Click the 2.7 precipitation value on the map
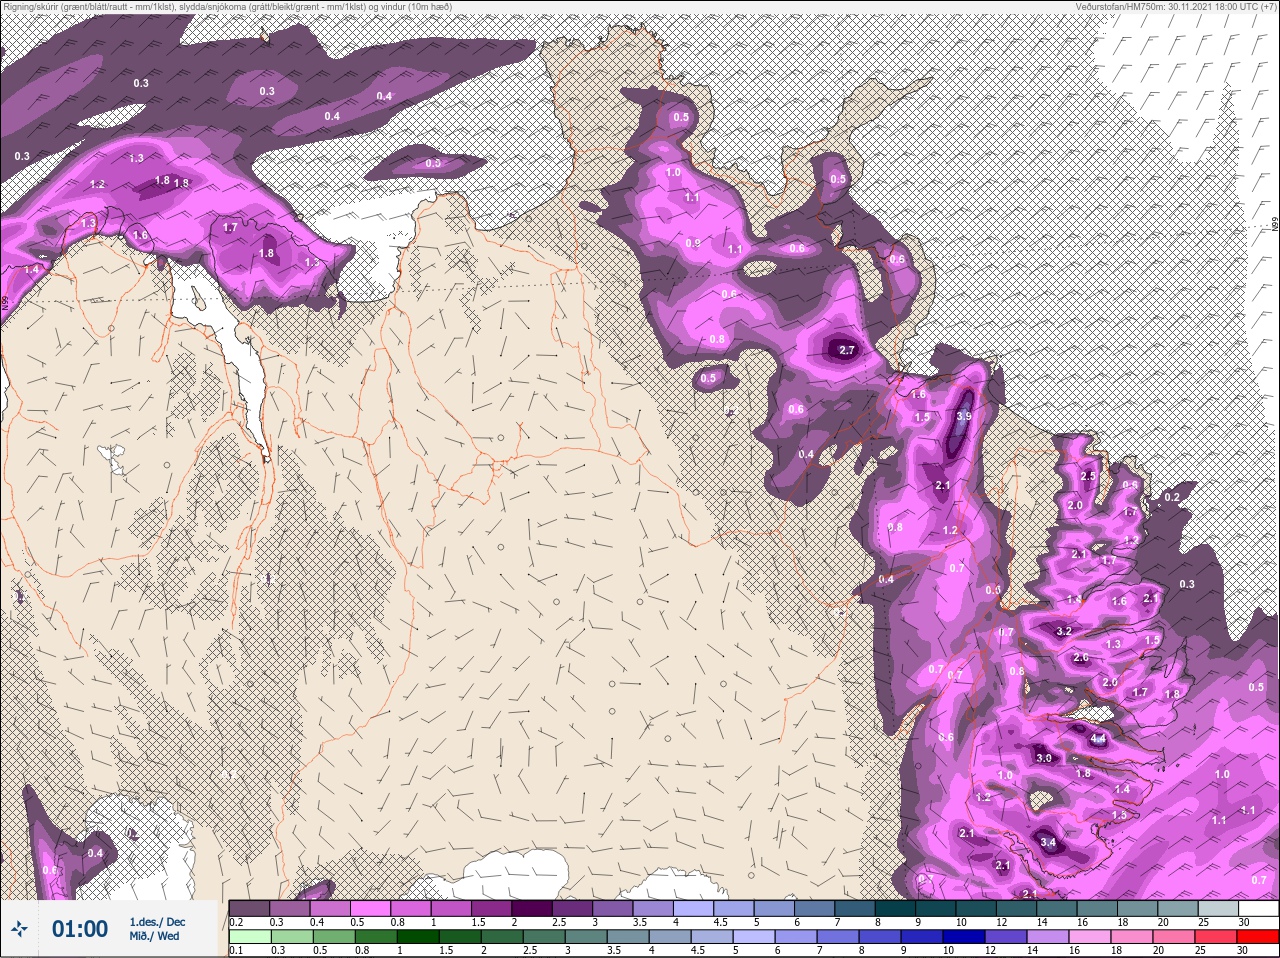The image size is (1280, 958). tap(847, 350)
